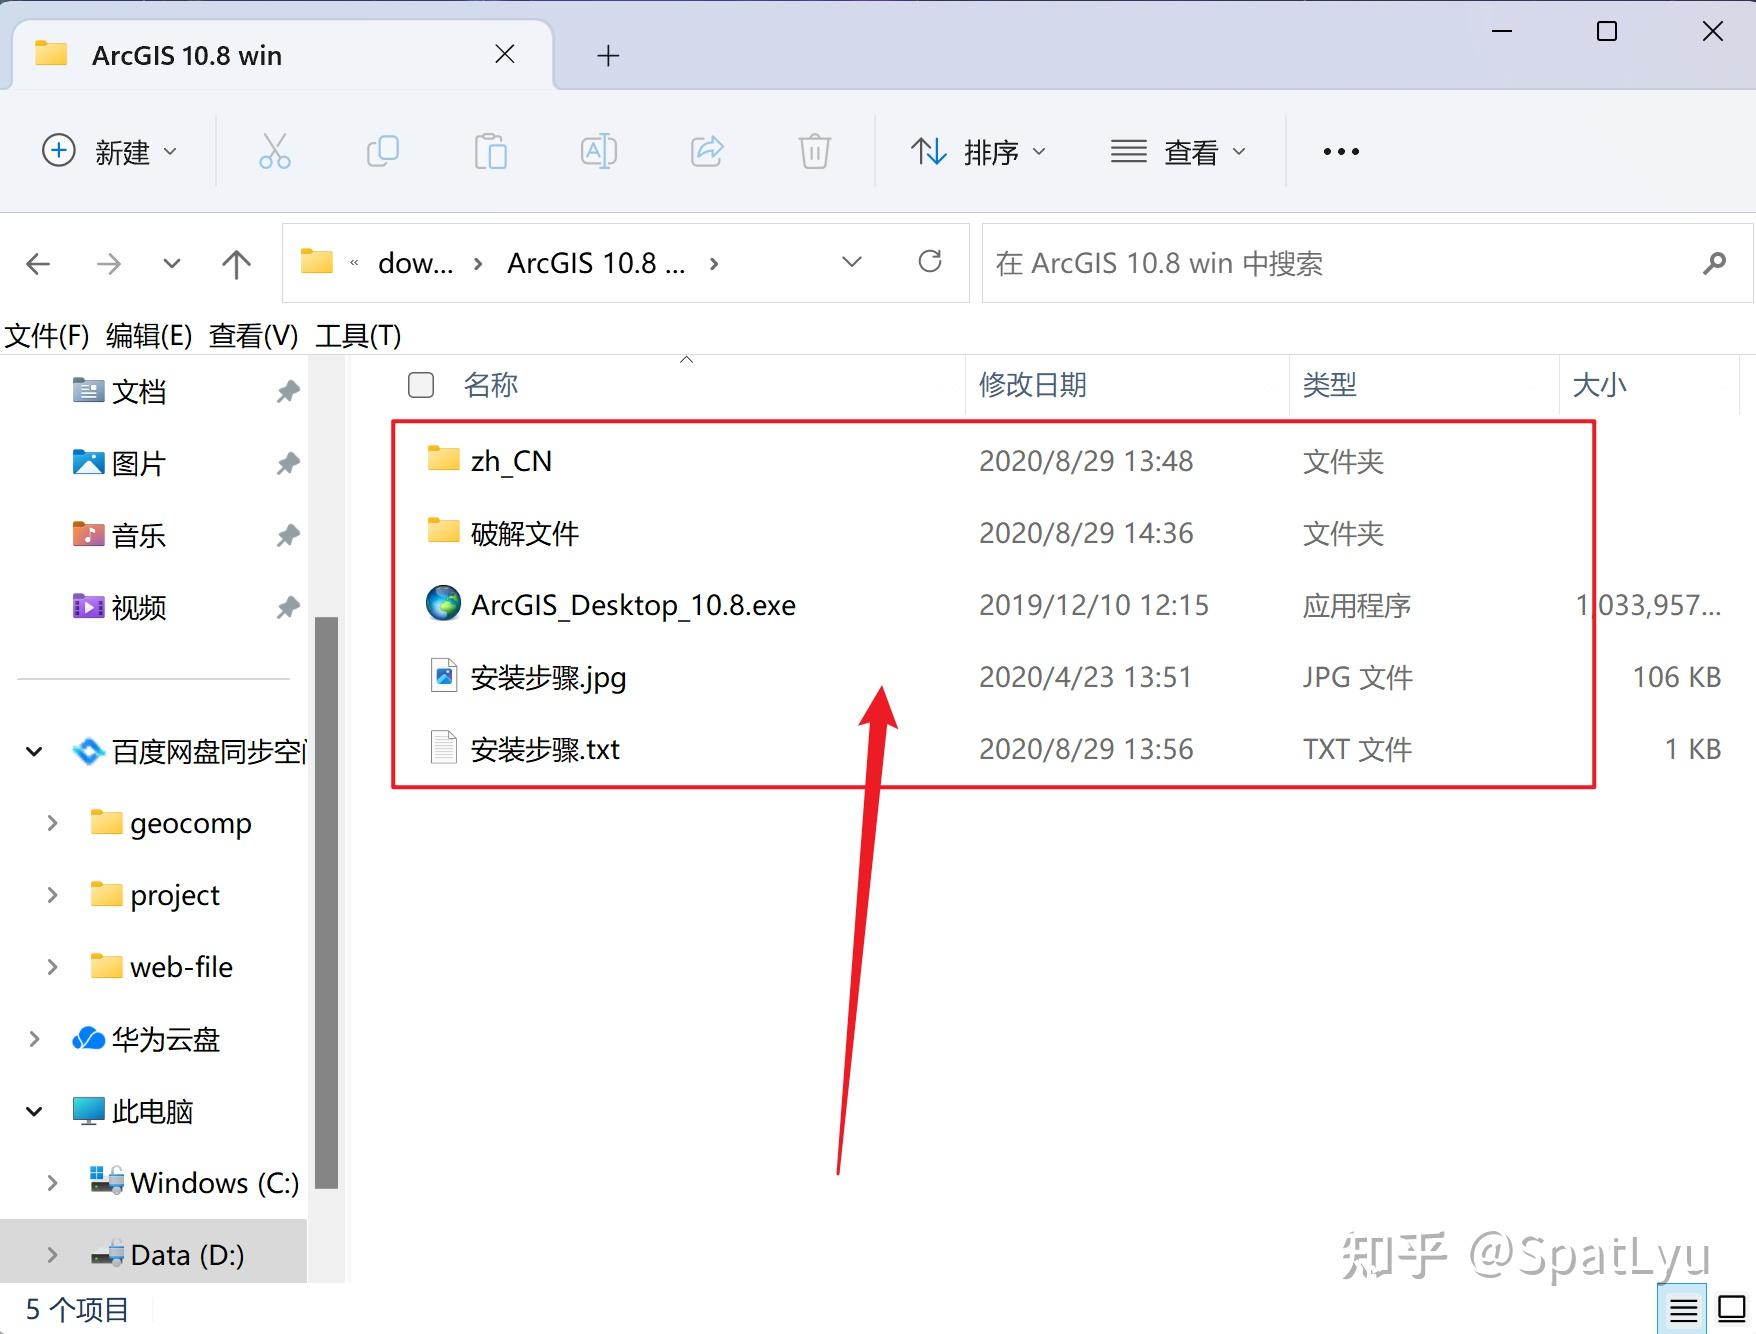Open the 编辑(E) menu
Viewport: 1756px width, 1334px height.
click(x=149, y=336)
